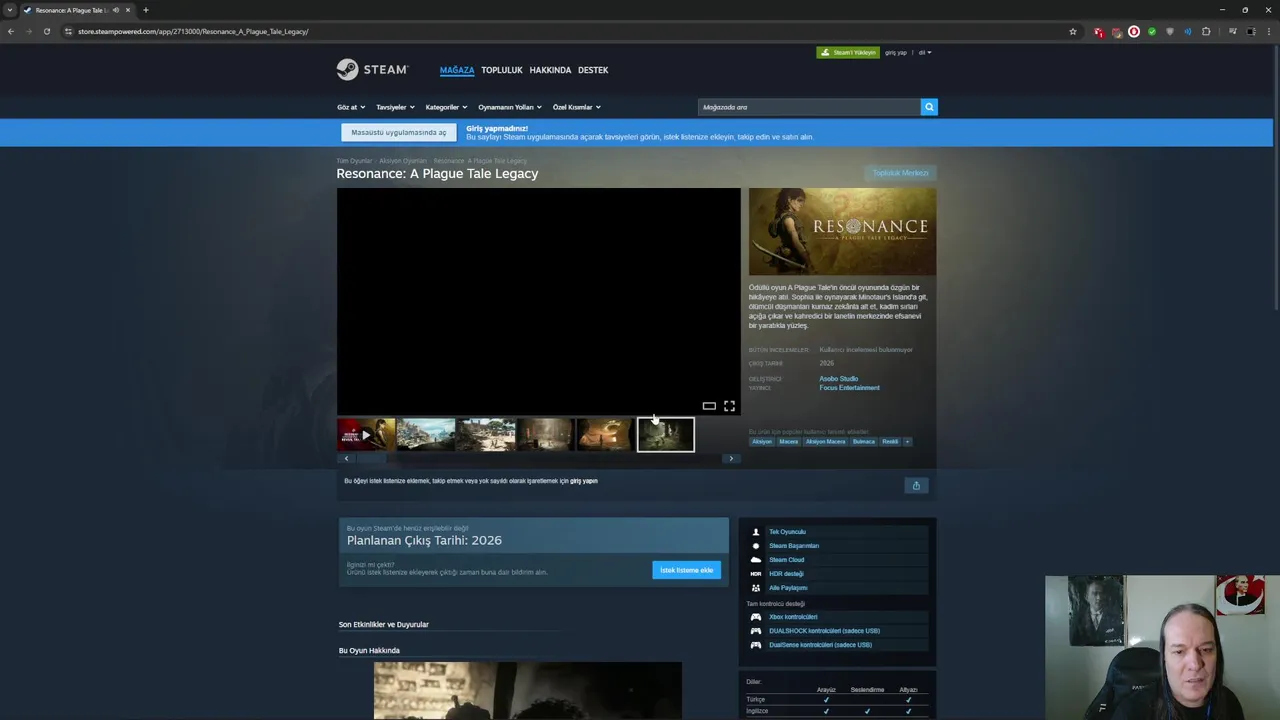Open Chrome media control icon
Viewport: 1280px width, 720px height.
(x=1232, y=31)
